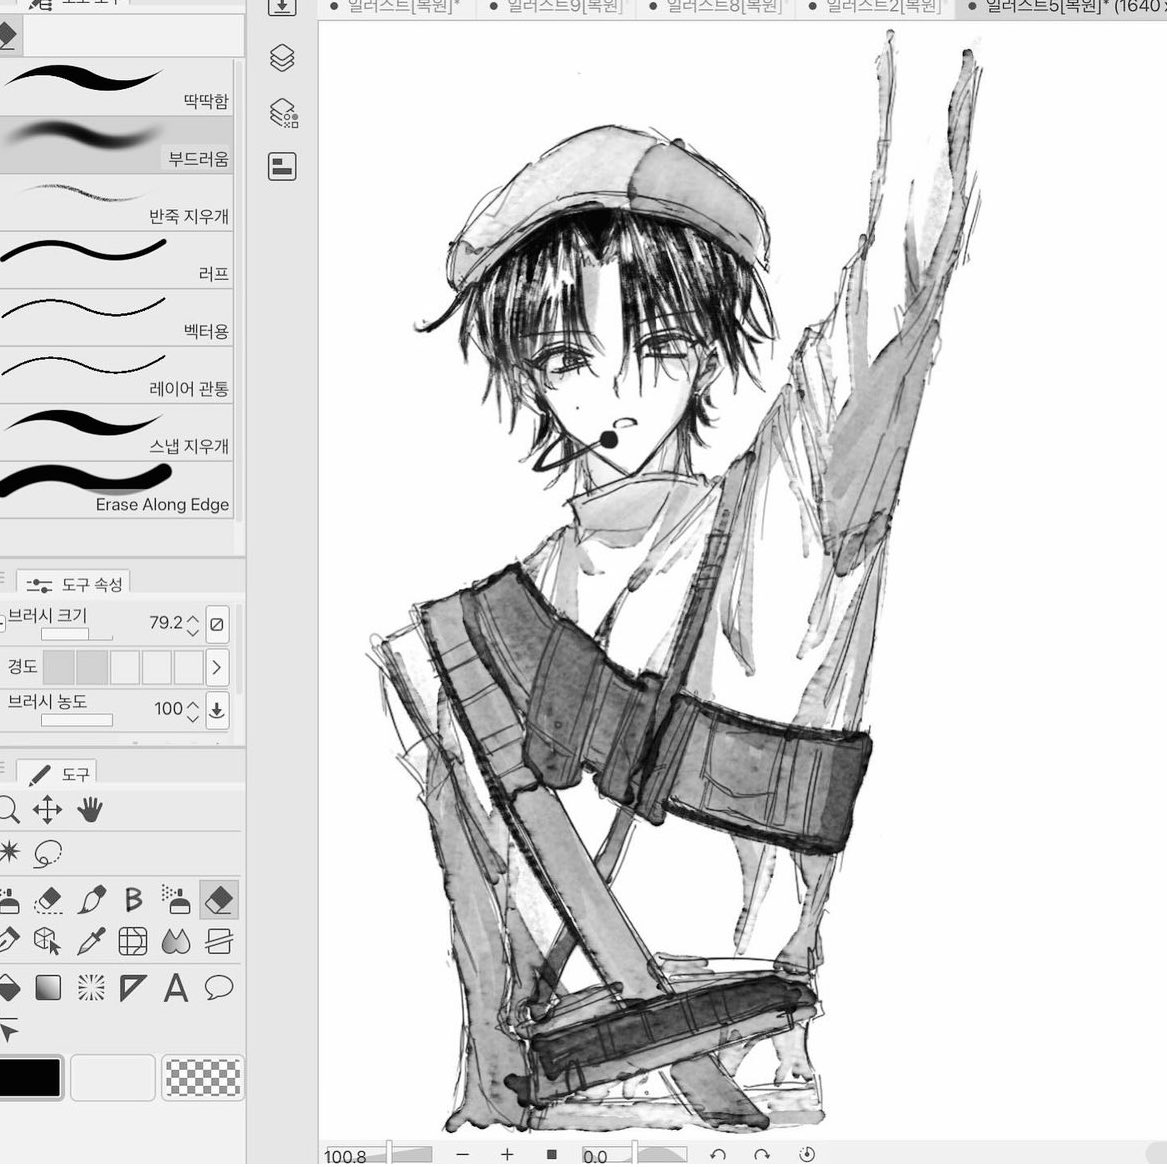The image size is (1167, 1167).
Task: Select the Zoom magnifier tool
Action: click(8, 809)
